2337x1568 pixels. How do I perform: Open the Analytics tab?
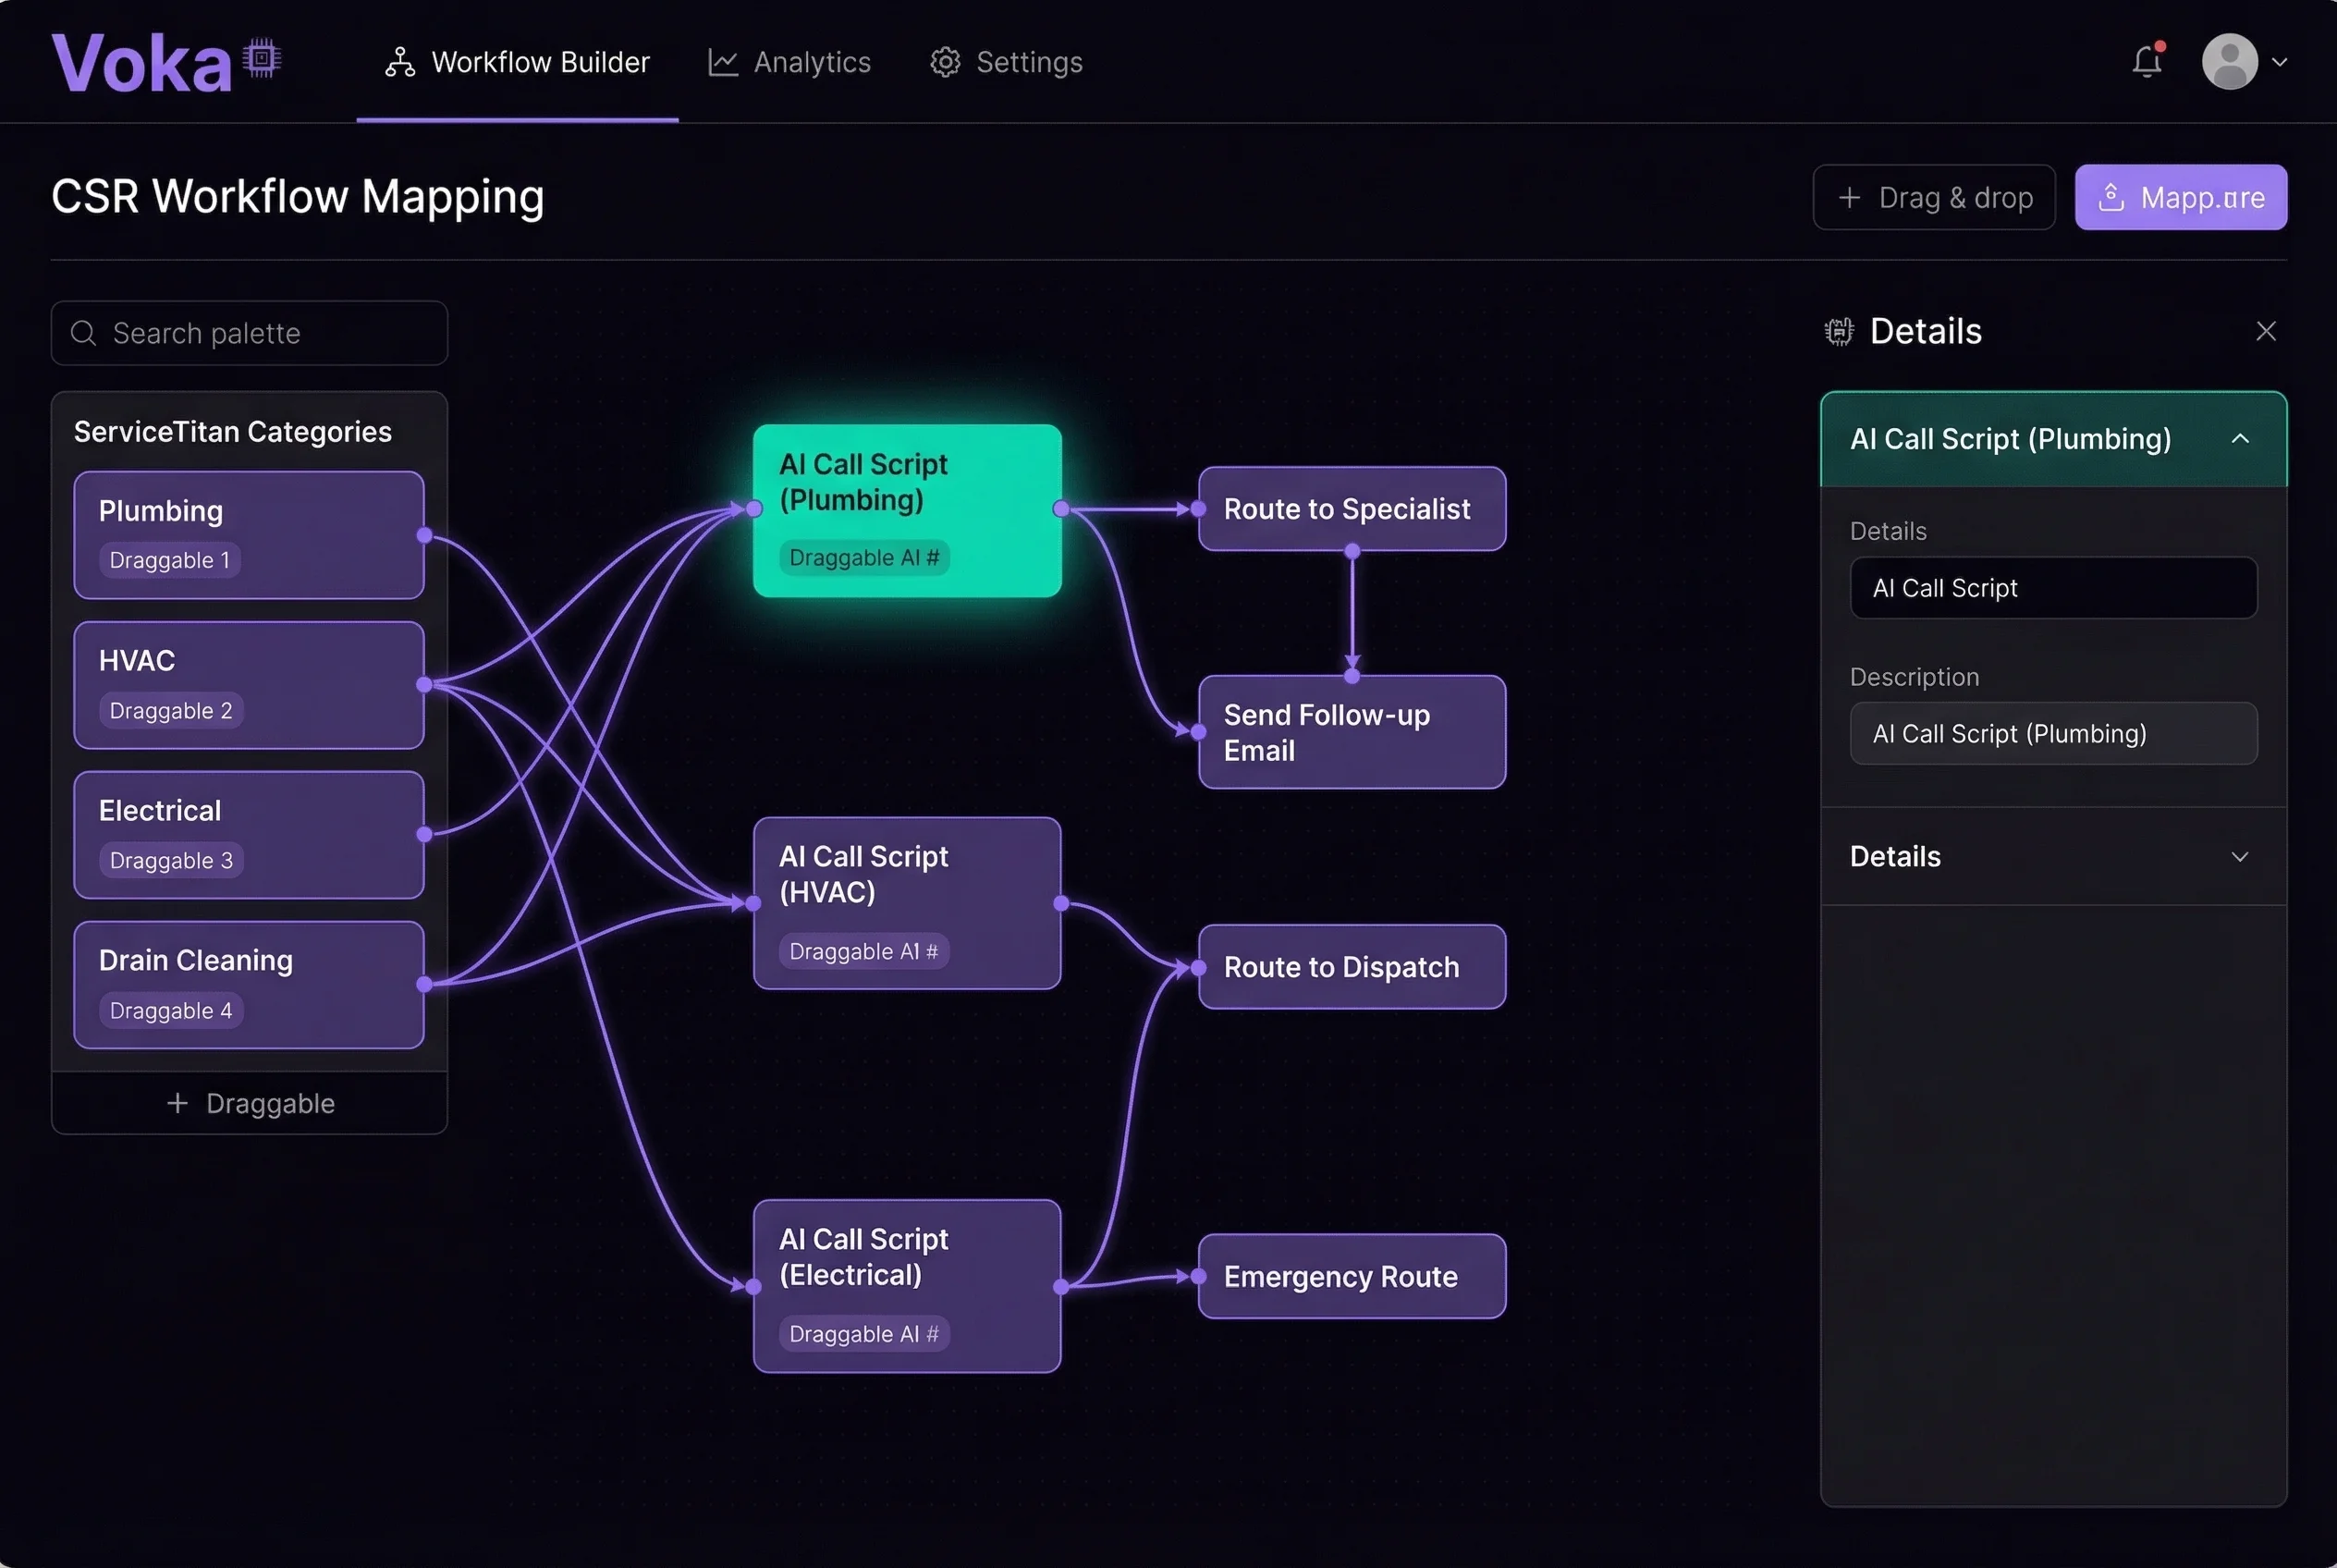[x=790, y=62]
